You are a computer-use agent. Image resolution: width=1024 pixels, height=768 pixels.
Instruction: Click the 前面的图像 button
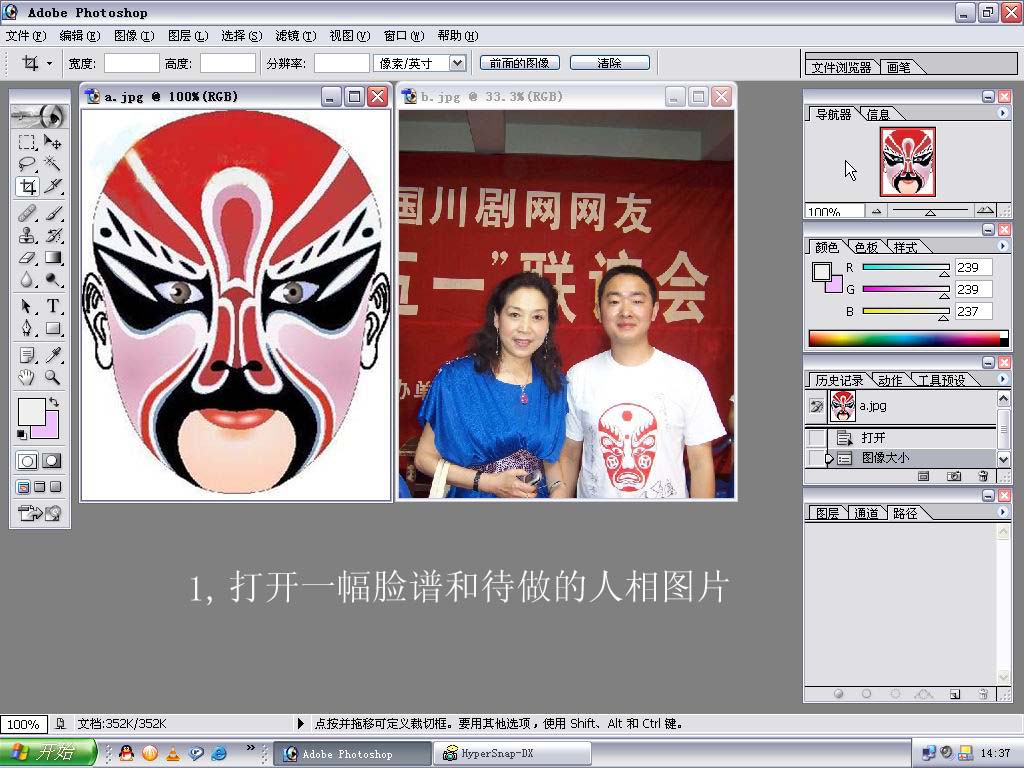pyautogui.click(x=520, y=63)
